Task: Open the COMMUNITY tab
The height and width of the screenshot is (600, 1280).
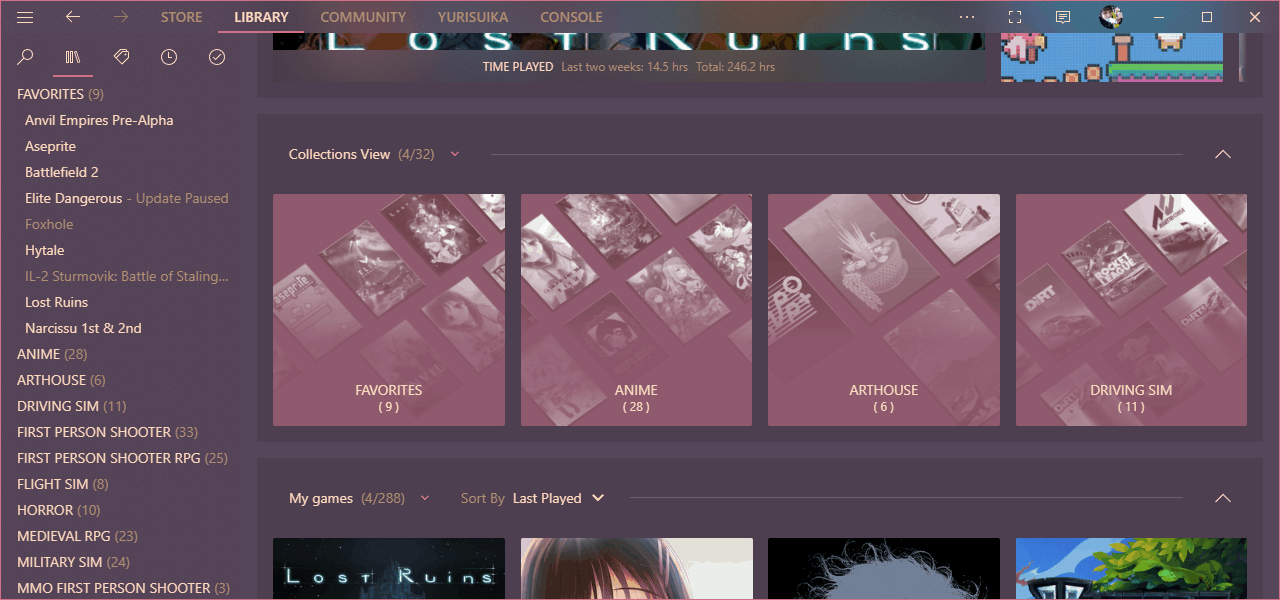Action: click(x=363, y=17)
